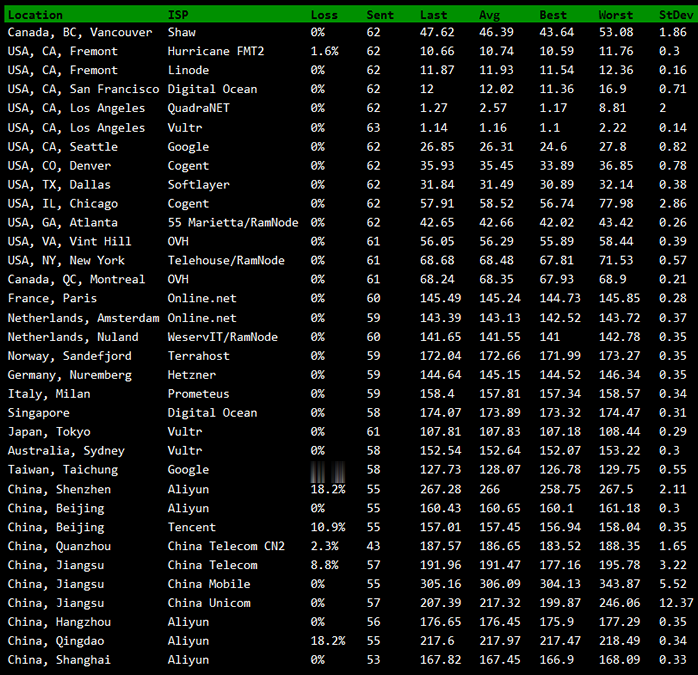This screenshot has height=675, width=698.
Task: Click the 47.62 last value
Action: (437, 32)
